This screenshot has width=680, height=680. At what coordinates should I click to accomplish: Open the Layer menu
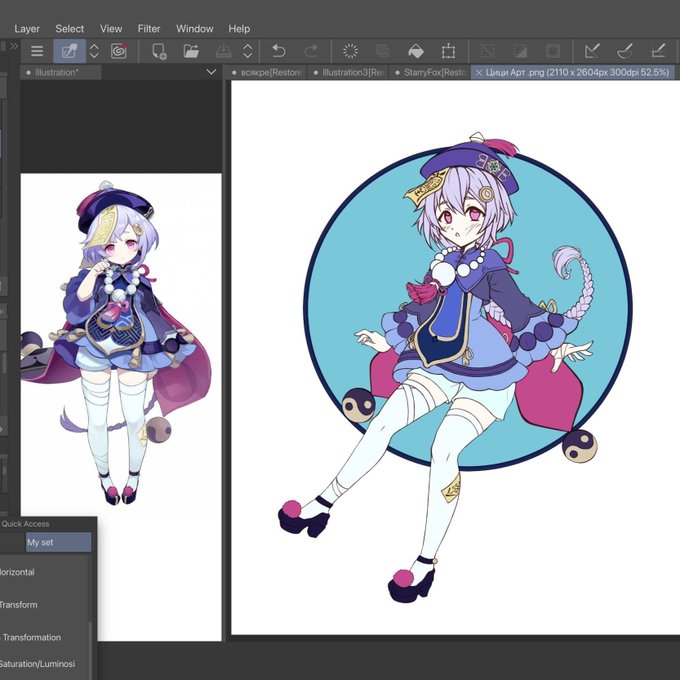[x=27, y=29]
